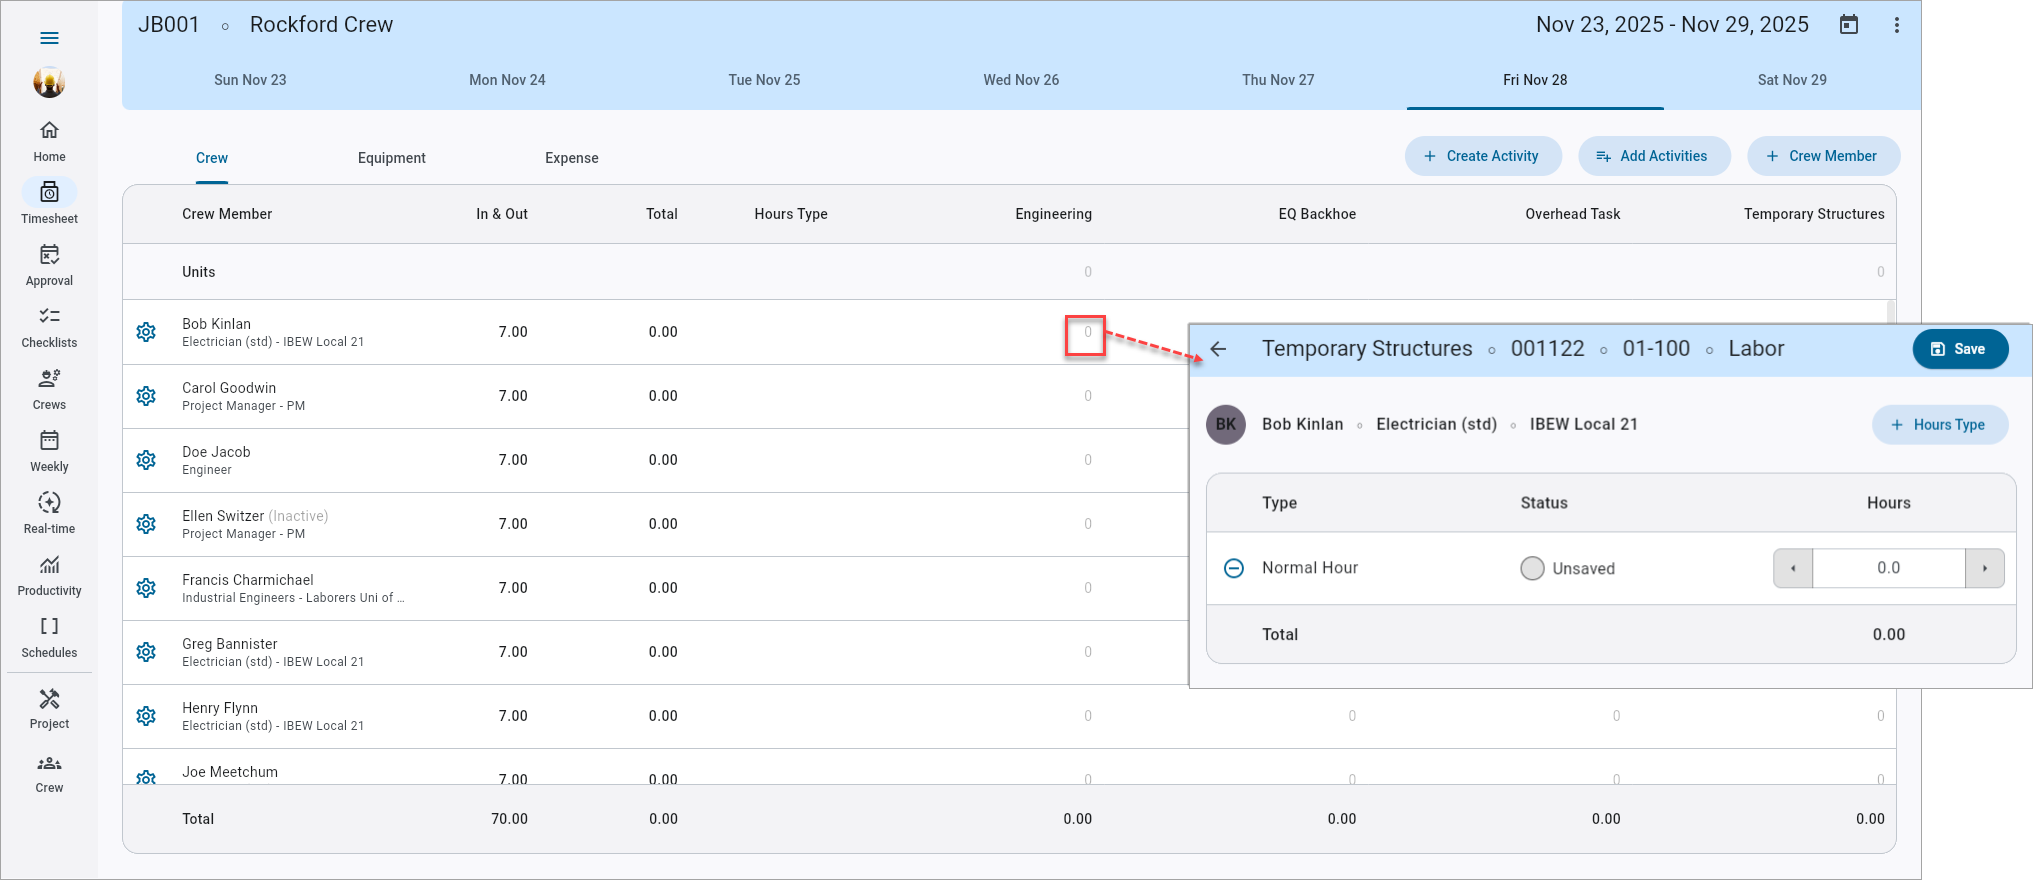Save the Temporary Structures hours
This screenshot has width=2033, height=880.
(1960, 349)
